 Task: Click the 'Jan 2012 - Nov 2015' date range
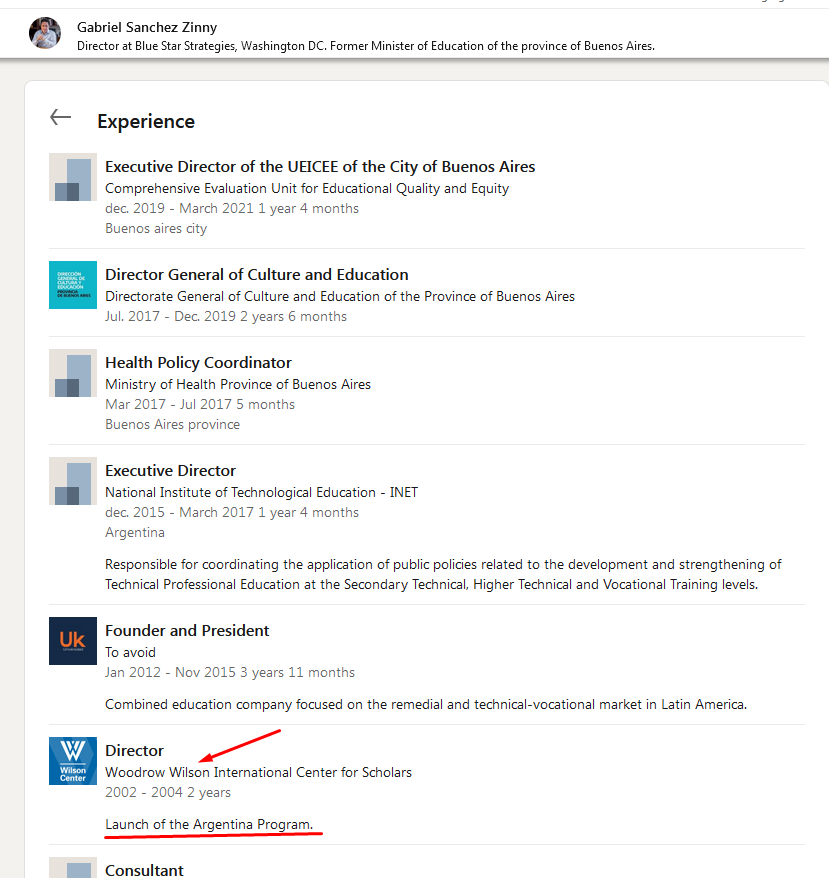[230, 672]
